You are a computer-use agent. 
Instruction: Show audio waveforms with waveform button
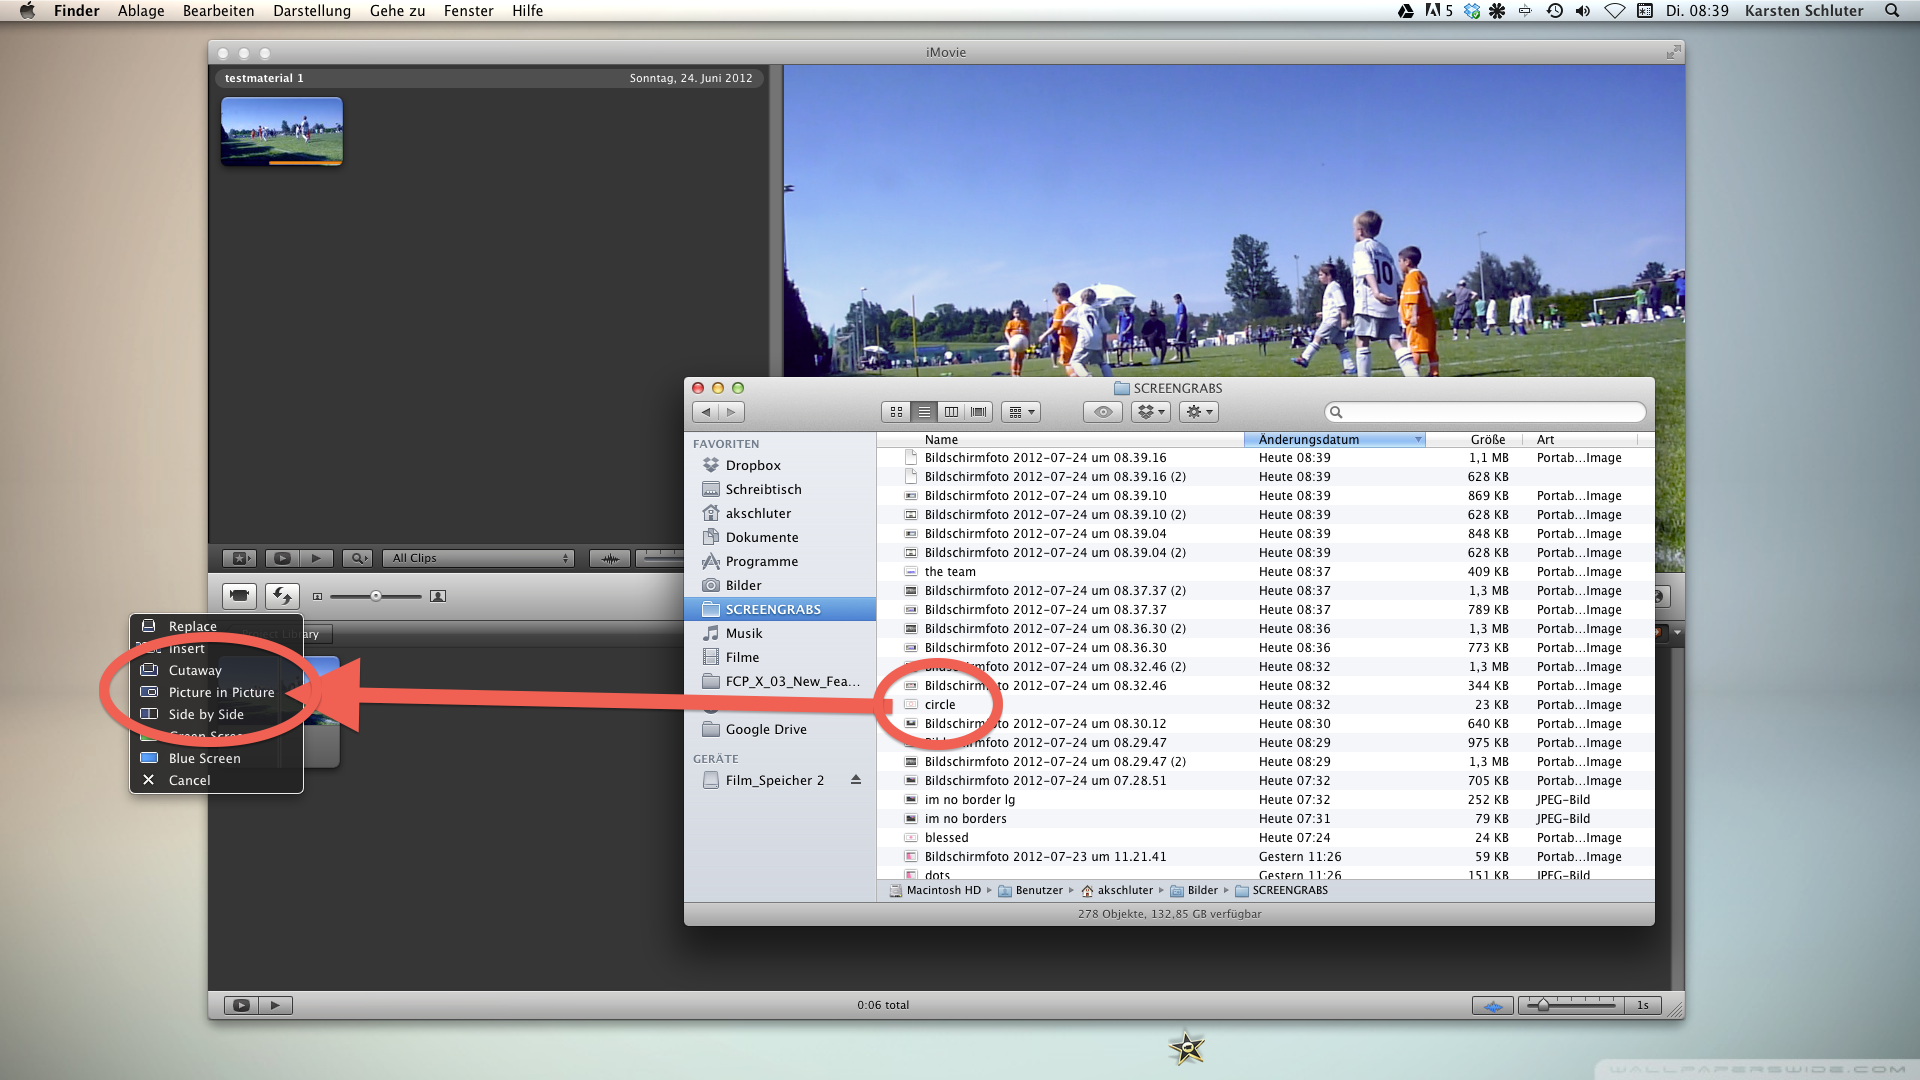609,558
